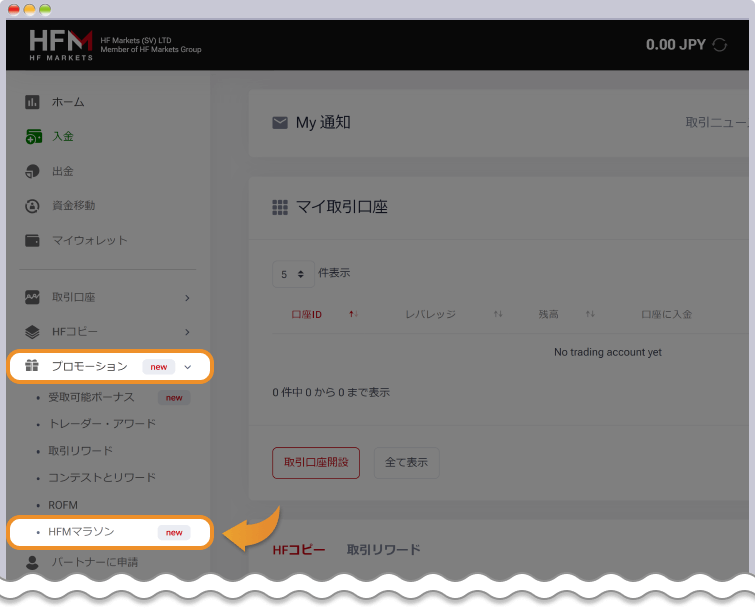Click the 0 件中 0 から 0 まで表示 text
Image resolution: width=755 pixels, height=610 pixels.
[x=331, y=393]
